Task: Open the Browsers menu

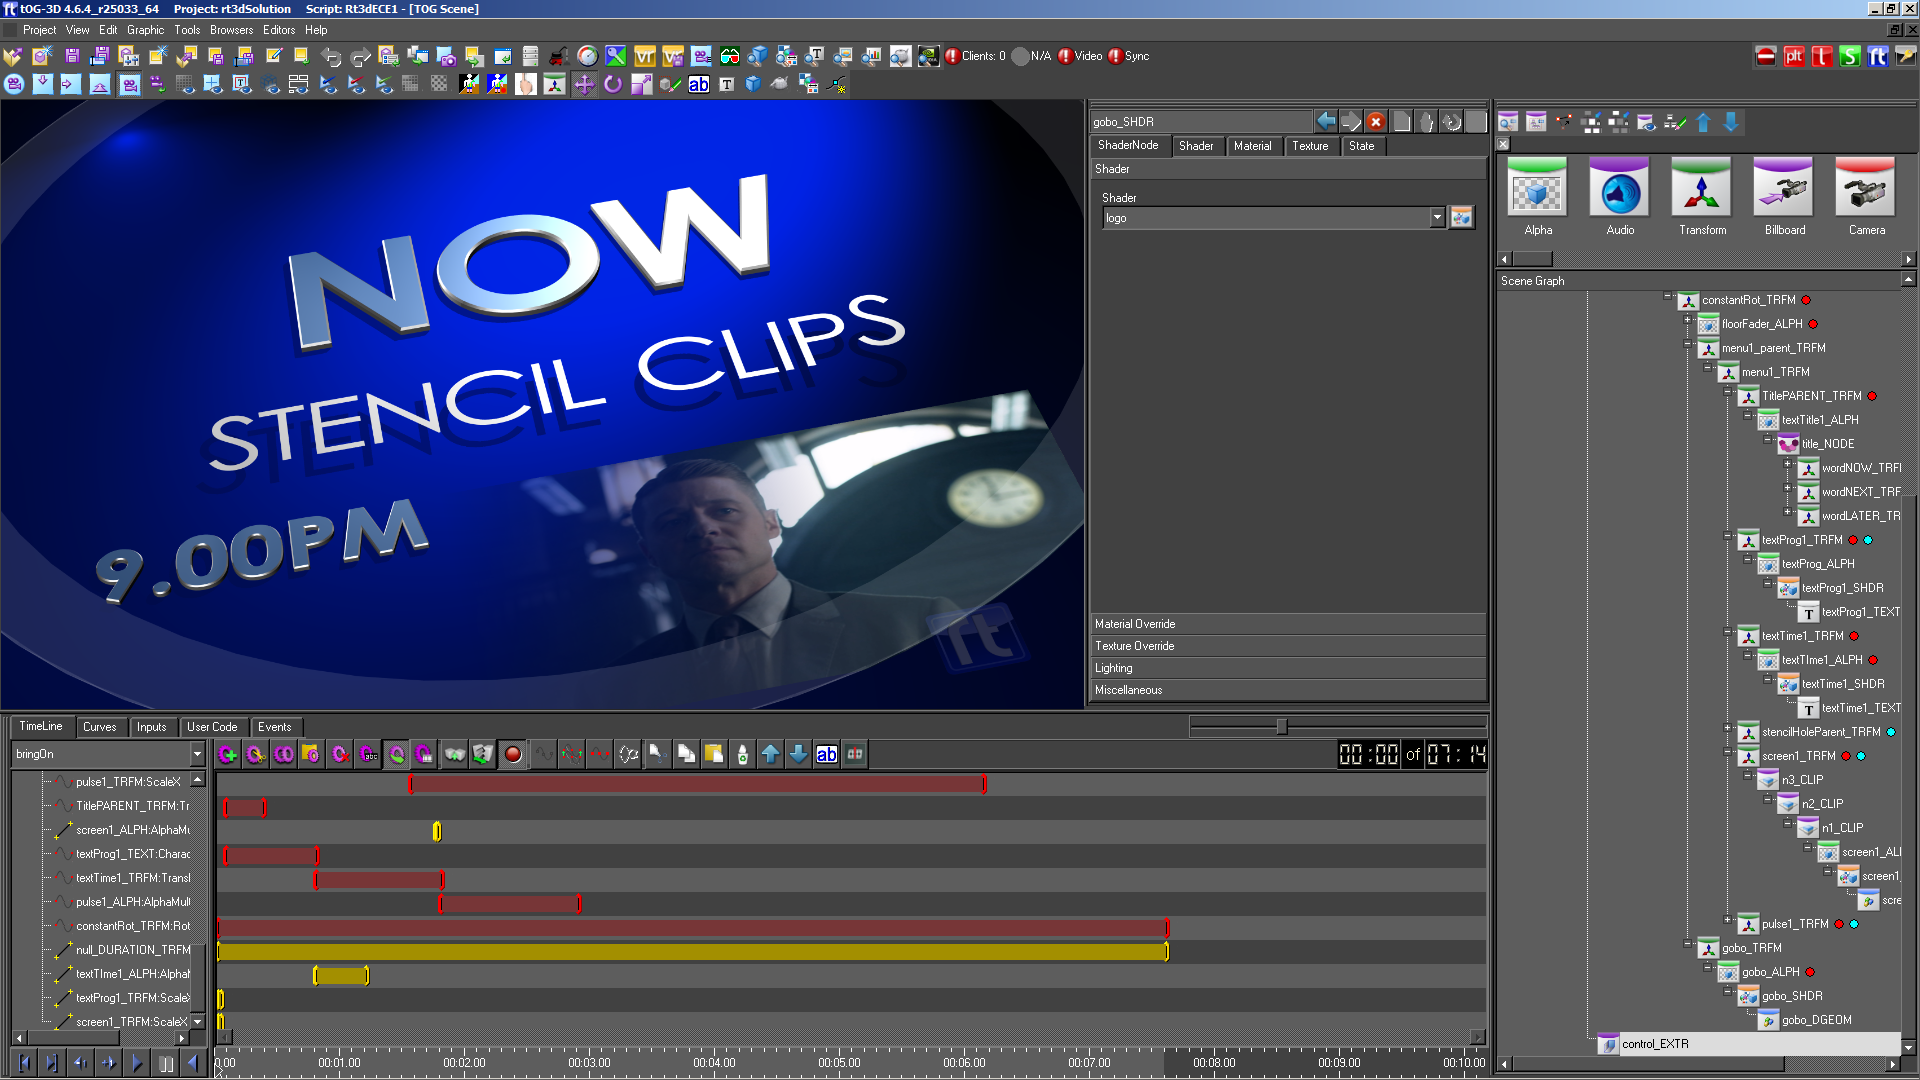Action: click(x=231, y=30)
